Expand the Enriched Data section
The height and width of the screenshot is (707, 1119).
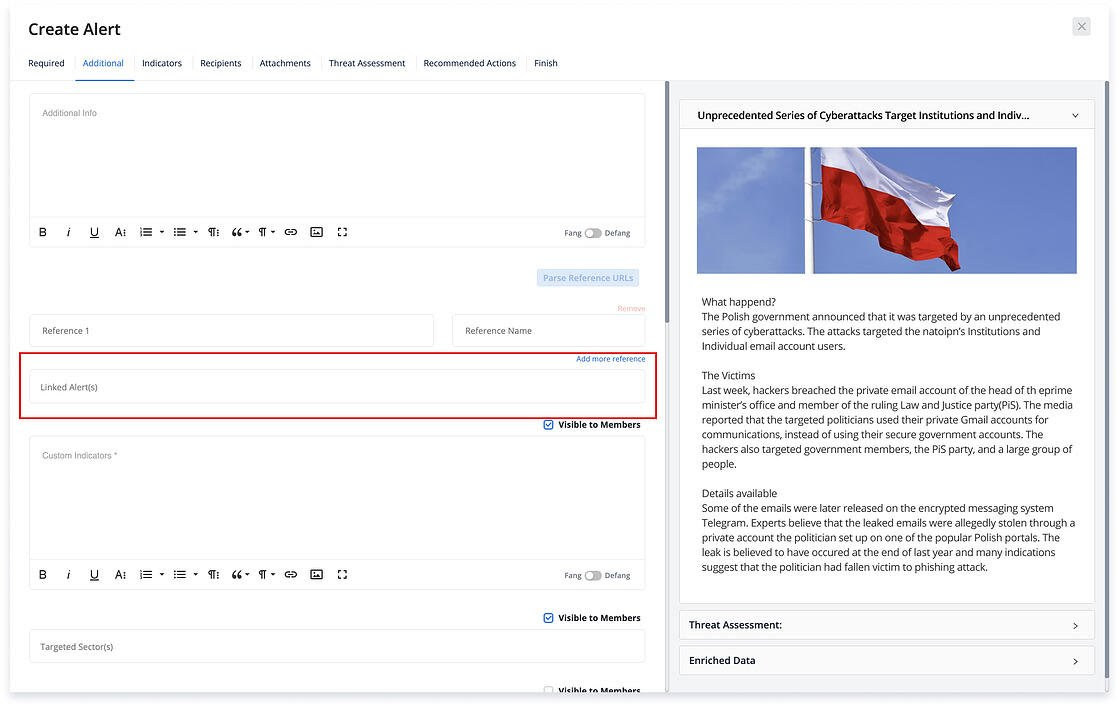coord(886,661)
